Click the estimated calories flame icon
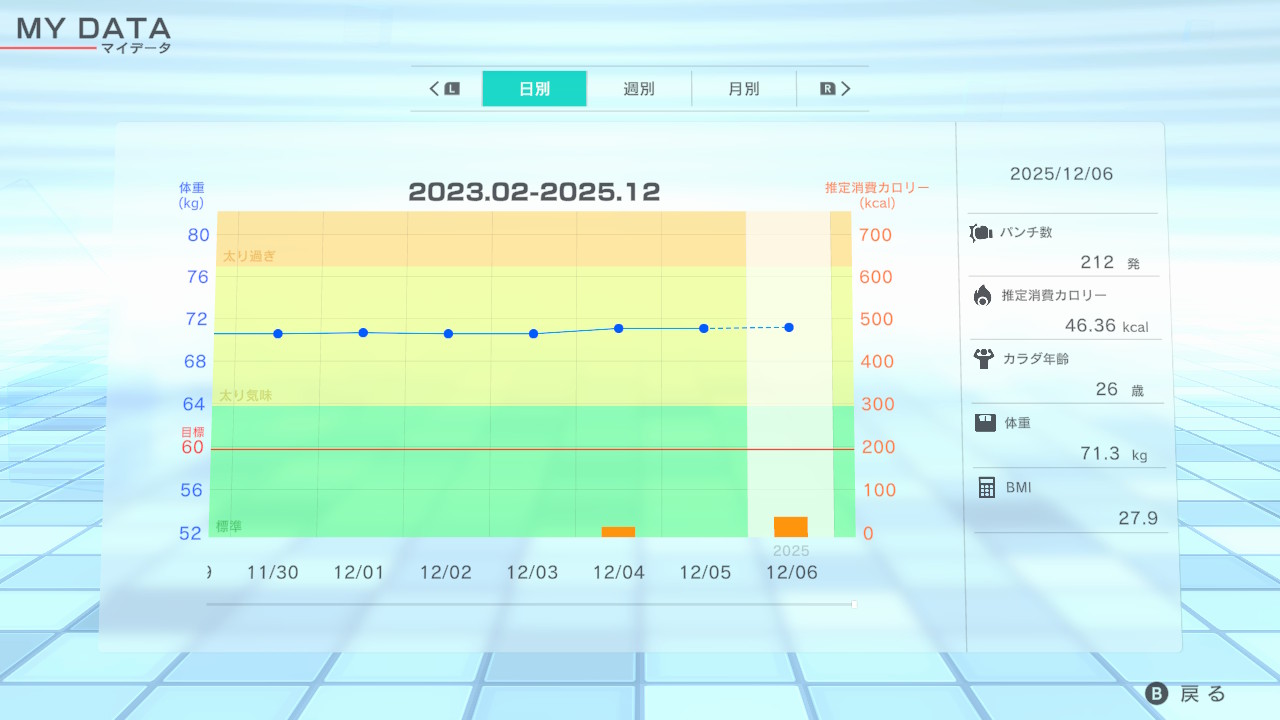Viewport: 1280px width, 720px height. (982, 296)
